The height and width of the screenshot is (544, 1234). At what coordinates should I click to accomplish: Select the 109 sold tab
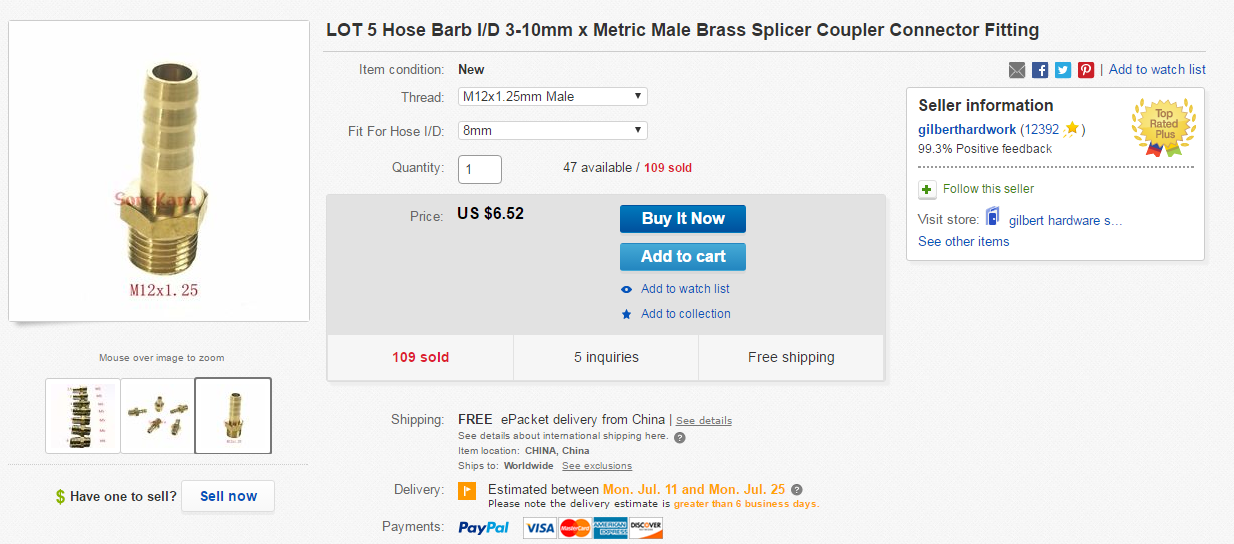[x=420, y=357]
